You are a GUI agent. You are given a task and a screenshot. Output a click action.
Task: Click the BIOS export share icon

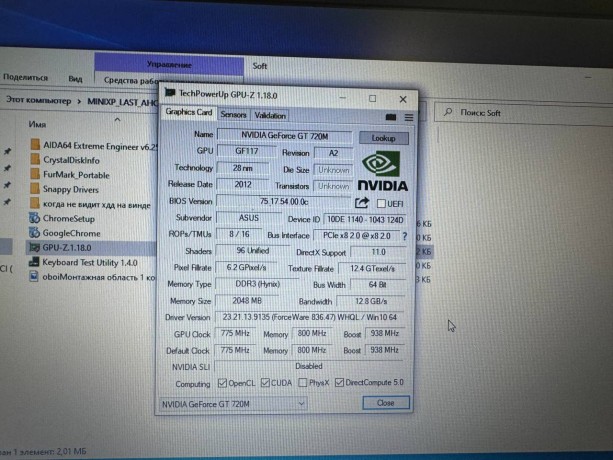362,202
